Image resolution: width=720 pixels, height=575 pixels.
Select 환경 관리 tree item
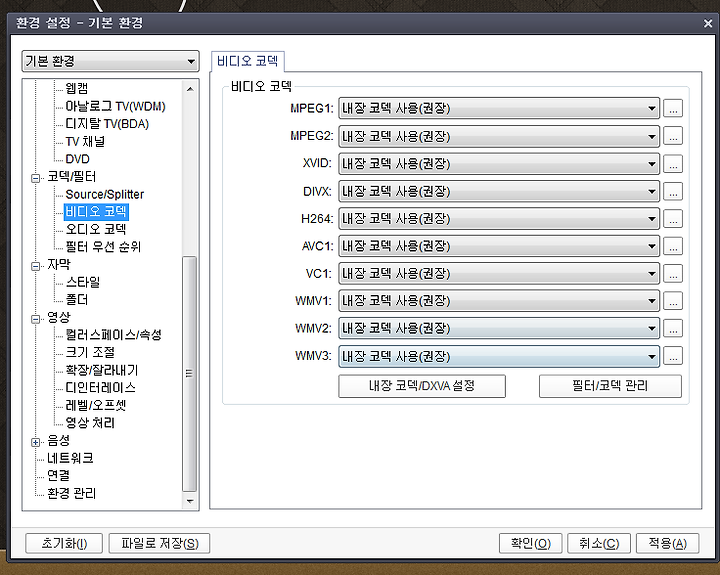tap(72, 493)
